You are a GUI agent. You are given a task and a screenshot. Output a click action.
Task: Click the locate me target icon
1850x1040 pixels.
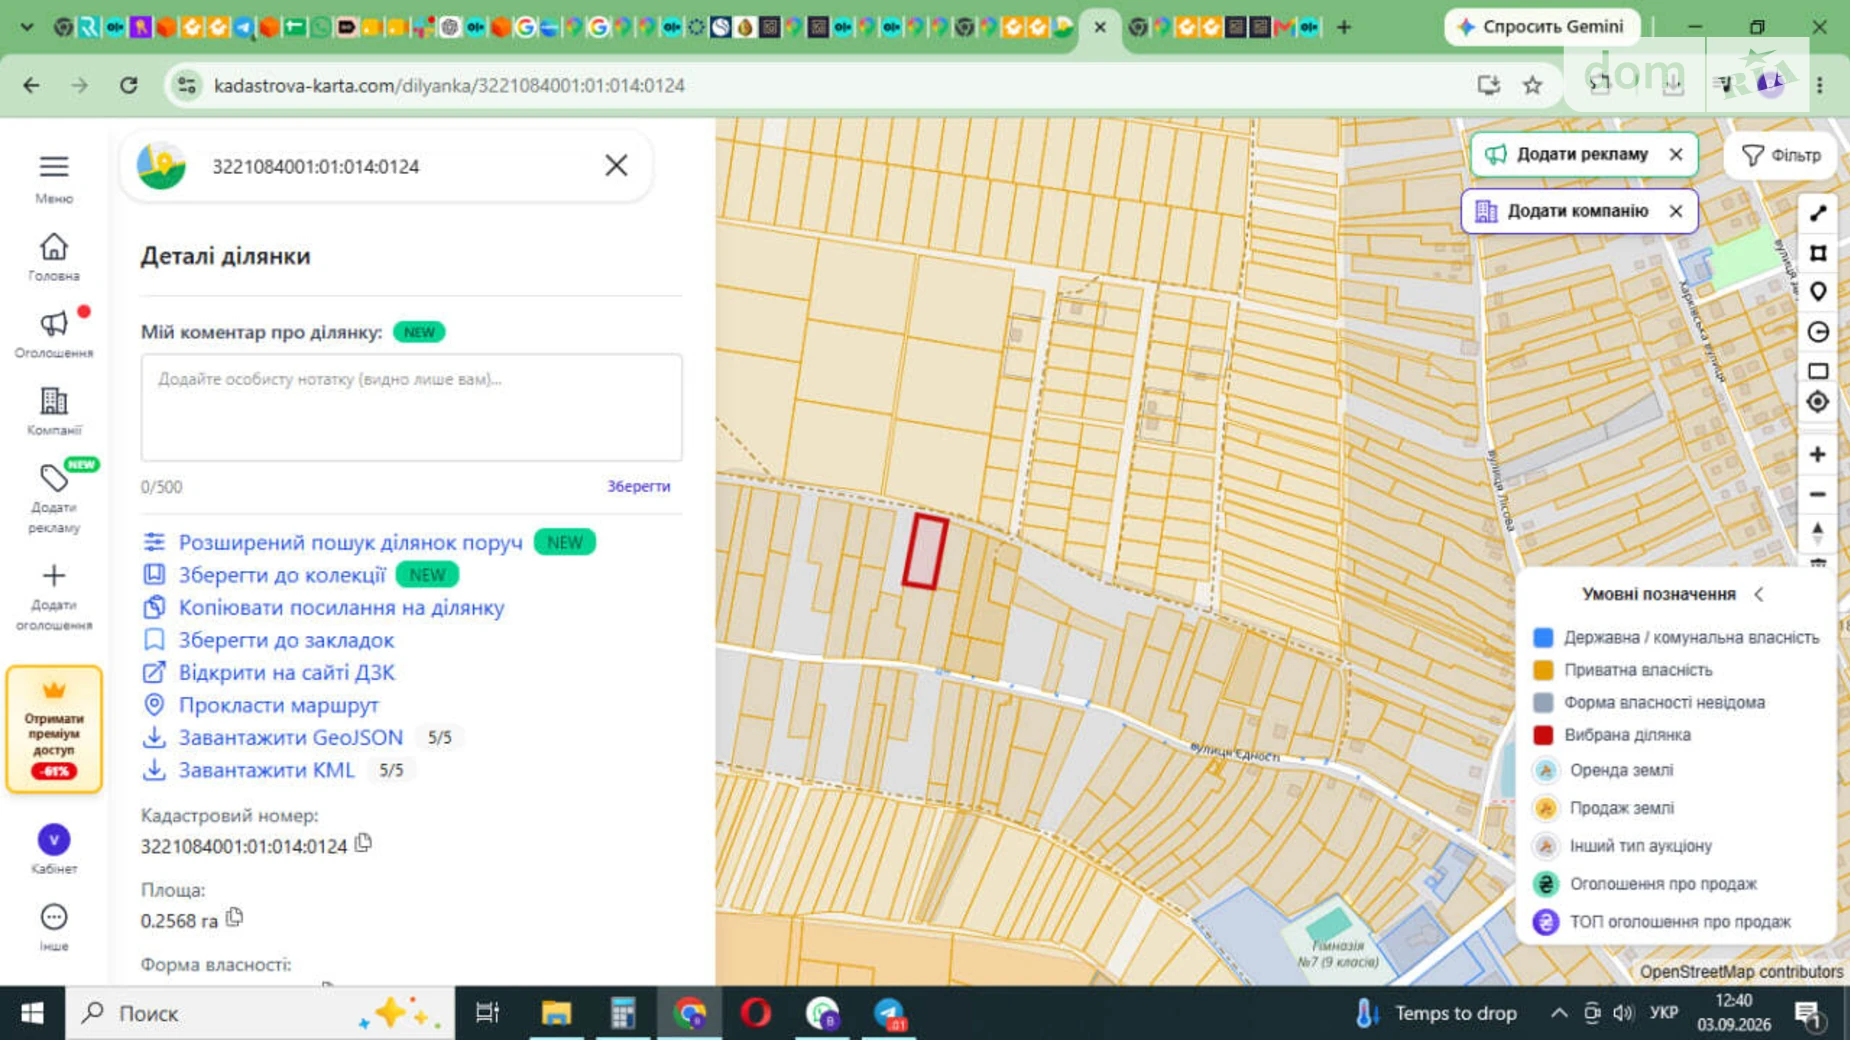click(x=1818, y=402)
